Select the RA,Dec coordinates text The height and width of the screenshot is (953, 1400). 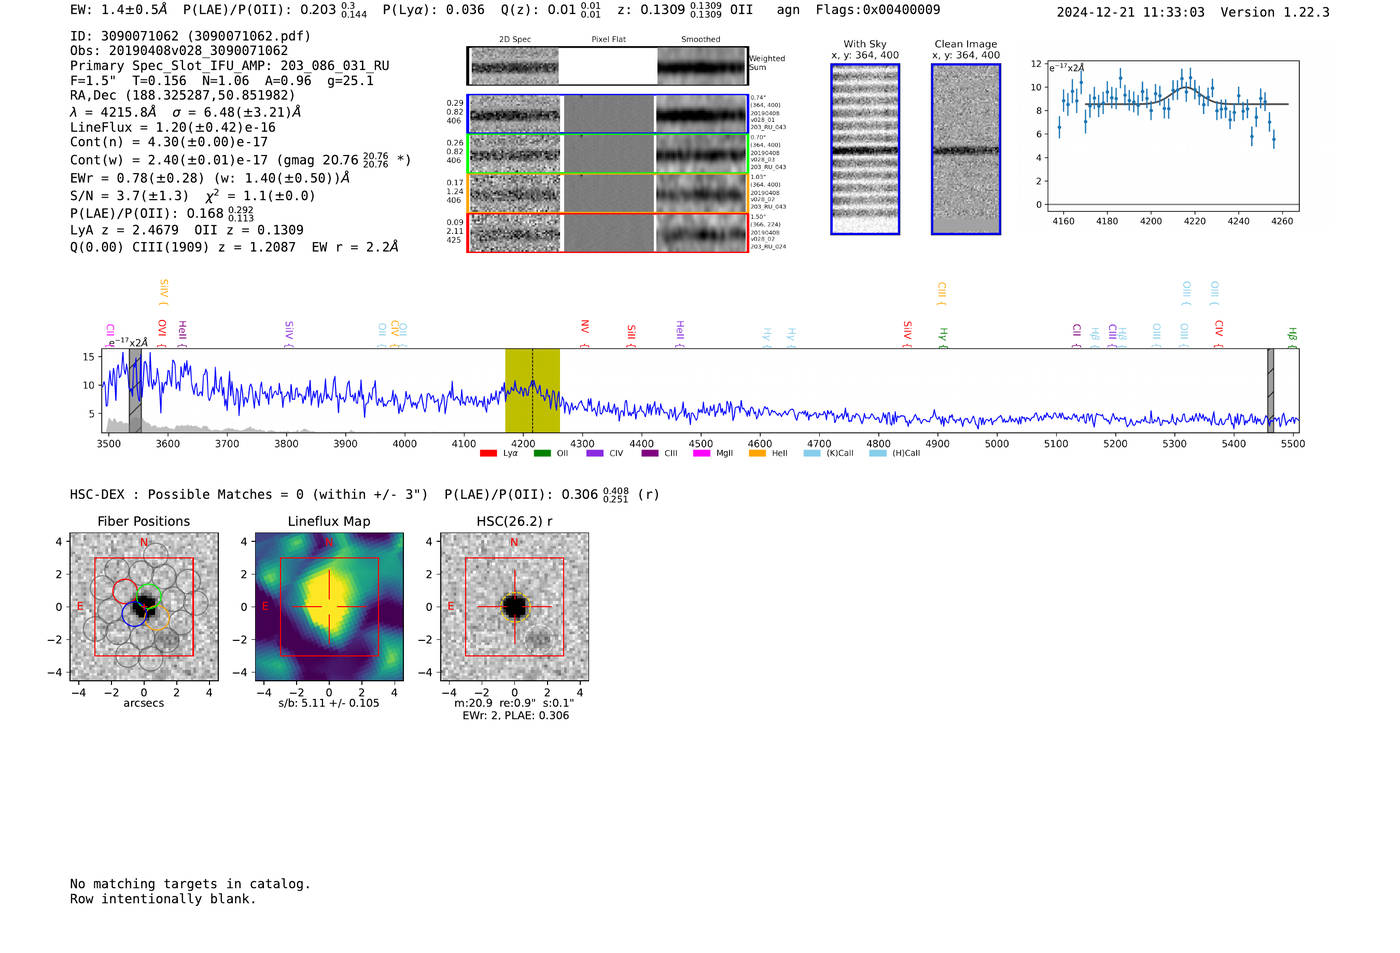183,95
